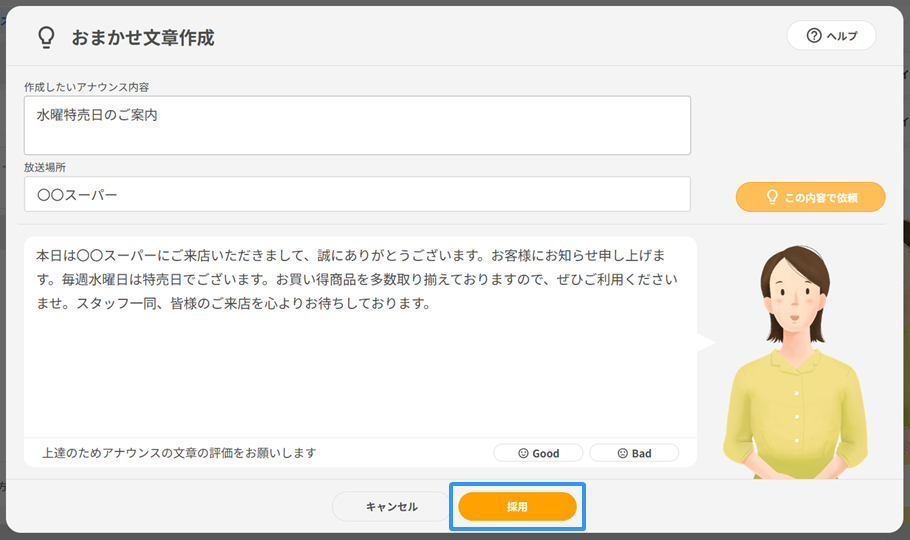Viewport: 910px width, 540px height.
Task: Adopt the text with the 採用 button
Action: point(517,507)
